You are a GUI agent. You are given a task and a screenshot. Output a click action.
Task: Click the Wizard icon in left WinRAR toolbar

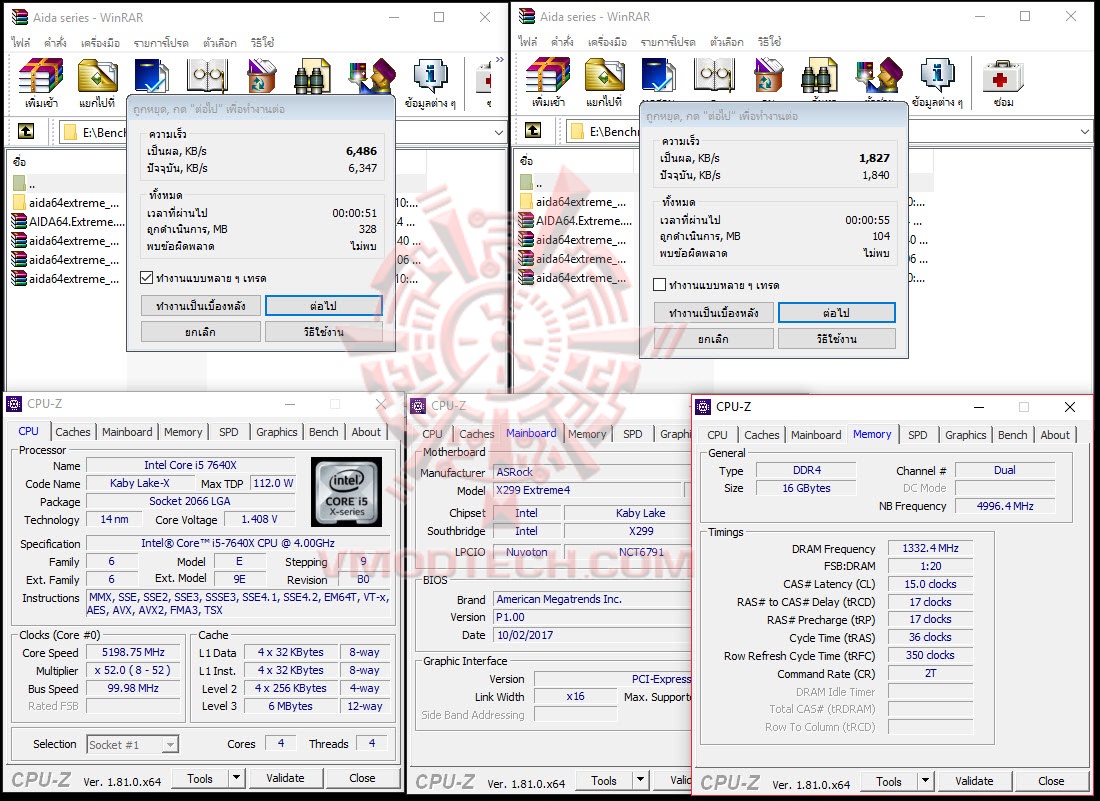(x=372, y=76)
